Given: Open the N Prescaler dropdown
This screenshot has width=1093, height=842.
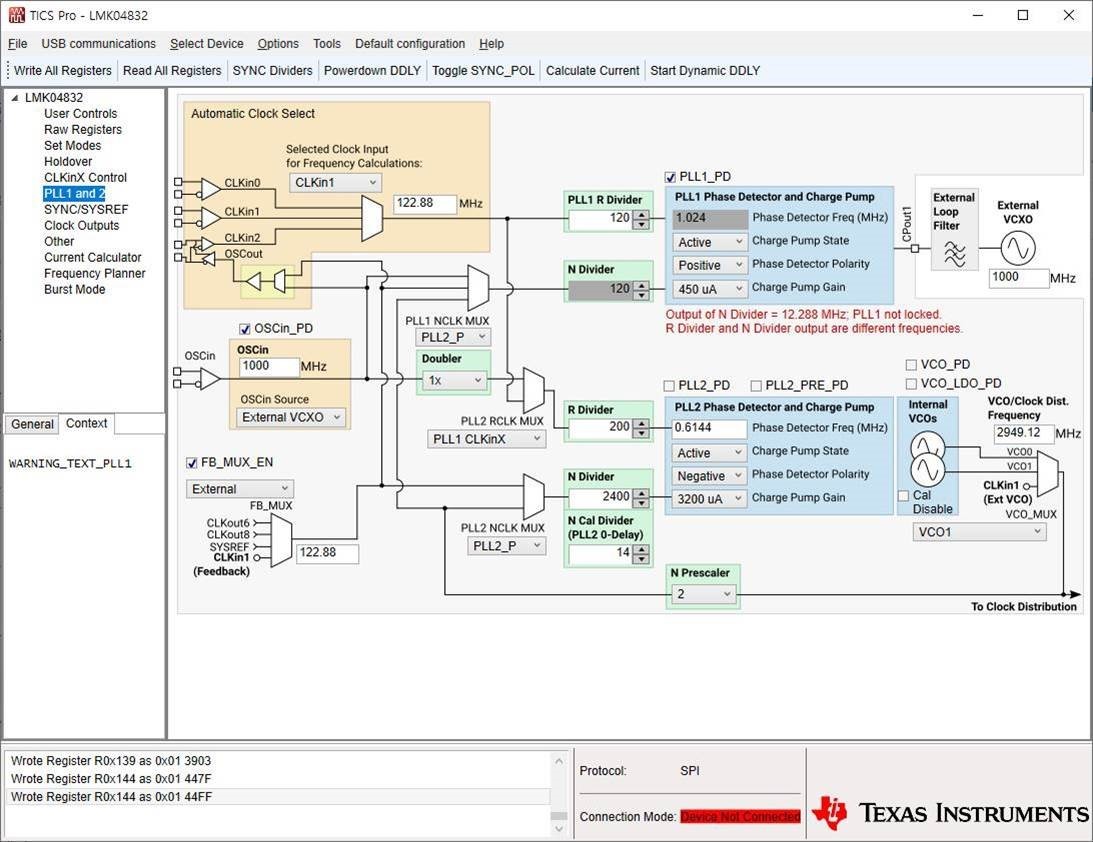Looking at the screenshot, I should [x=703, y=594].
